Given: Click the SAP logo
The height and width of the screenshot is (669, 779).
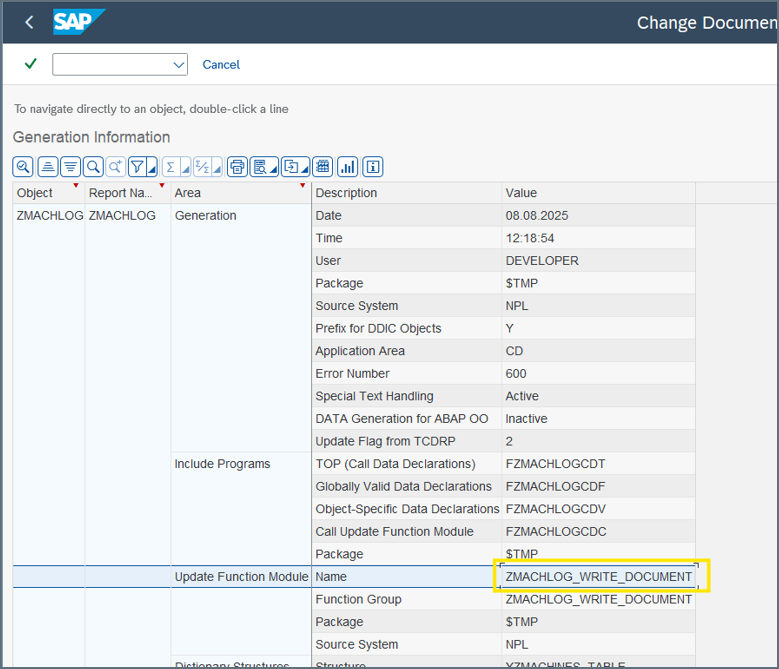Looking at the screenshot, I should [78, 22].
